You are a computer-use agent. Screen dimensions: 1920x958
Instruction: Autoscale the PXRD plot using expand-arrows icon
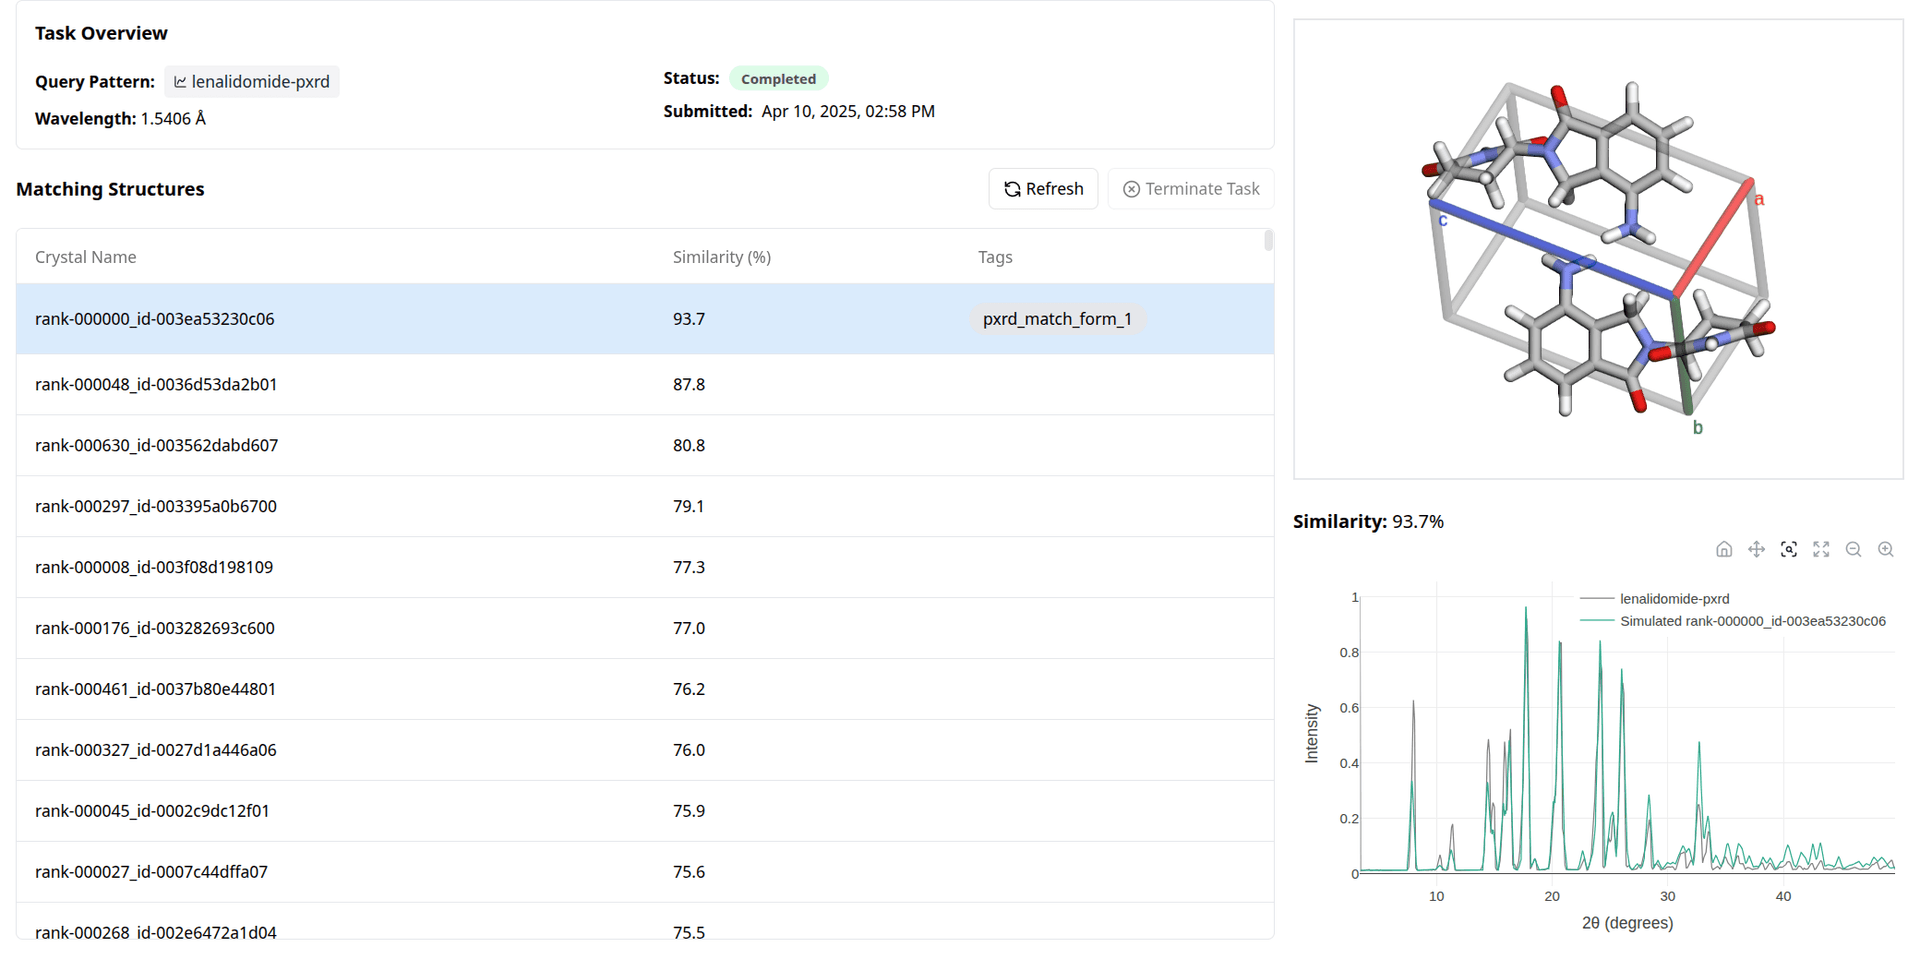click(1821, 549)
